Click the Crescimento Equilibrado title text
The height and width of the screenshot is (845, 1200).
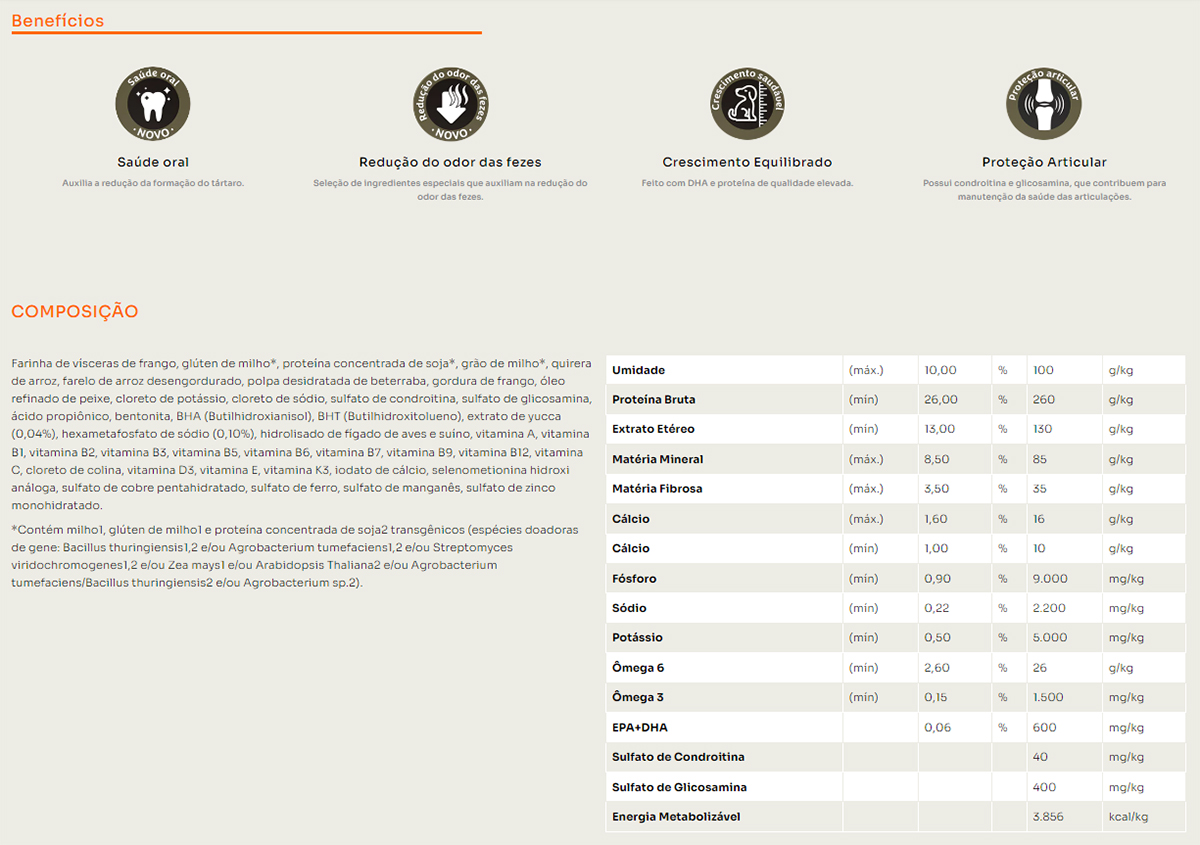747,162
